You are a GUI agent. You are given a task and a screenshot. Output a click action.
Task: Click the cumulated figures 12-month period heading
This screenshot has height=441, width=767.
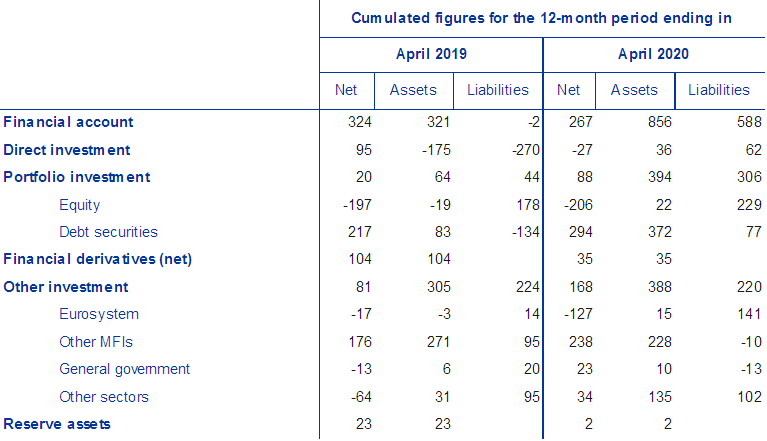click(x=542, y=17)
